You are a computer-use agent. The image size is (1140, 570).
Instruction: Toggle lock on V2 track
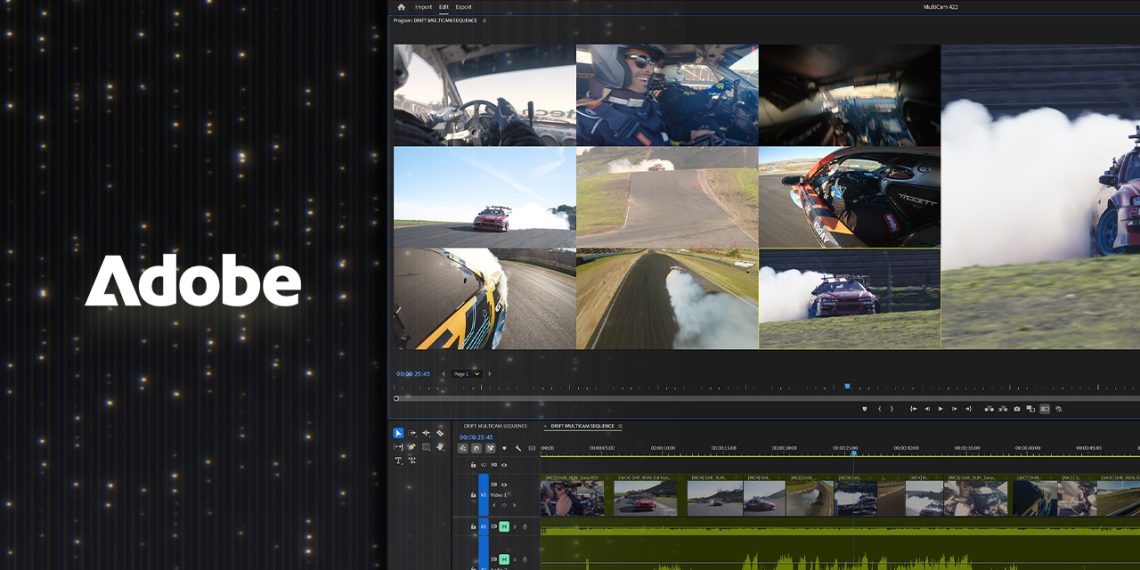point(473,465)
